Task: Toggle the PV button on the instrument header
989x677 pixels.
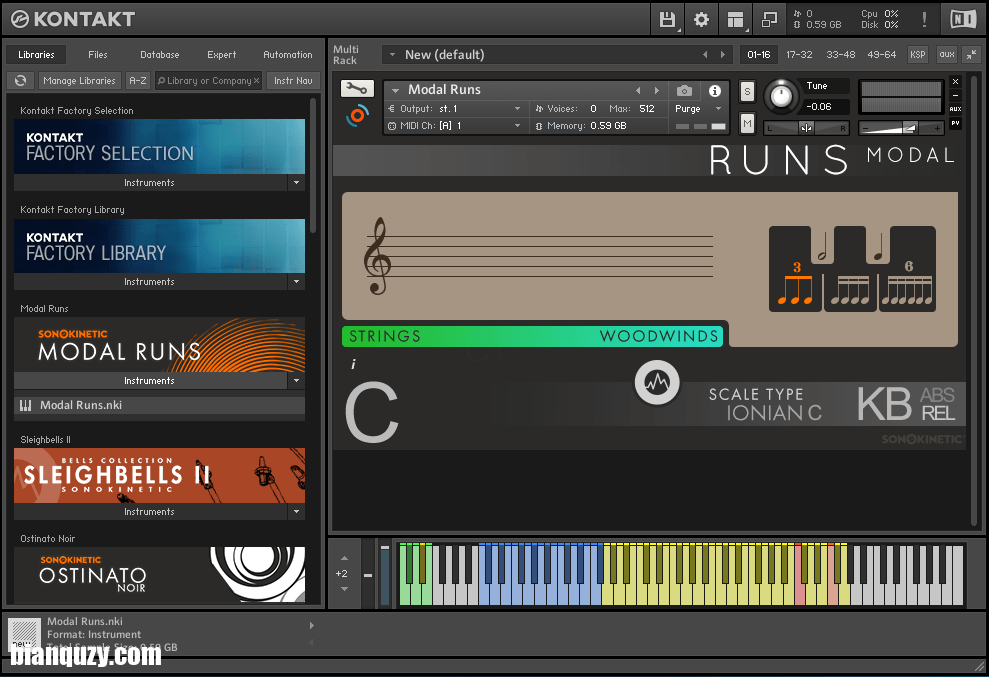Action: point(956,123)
